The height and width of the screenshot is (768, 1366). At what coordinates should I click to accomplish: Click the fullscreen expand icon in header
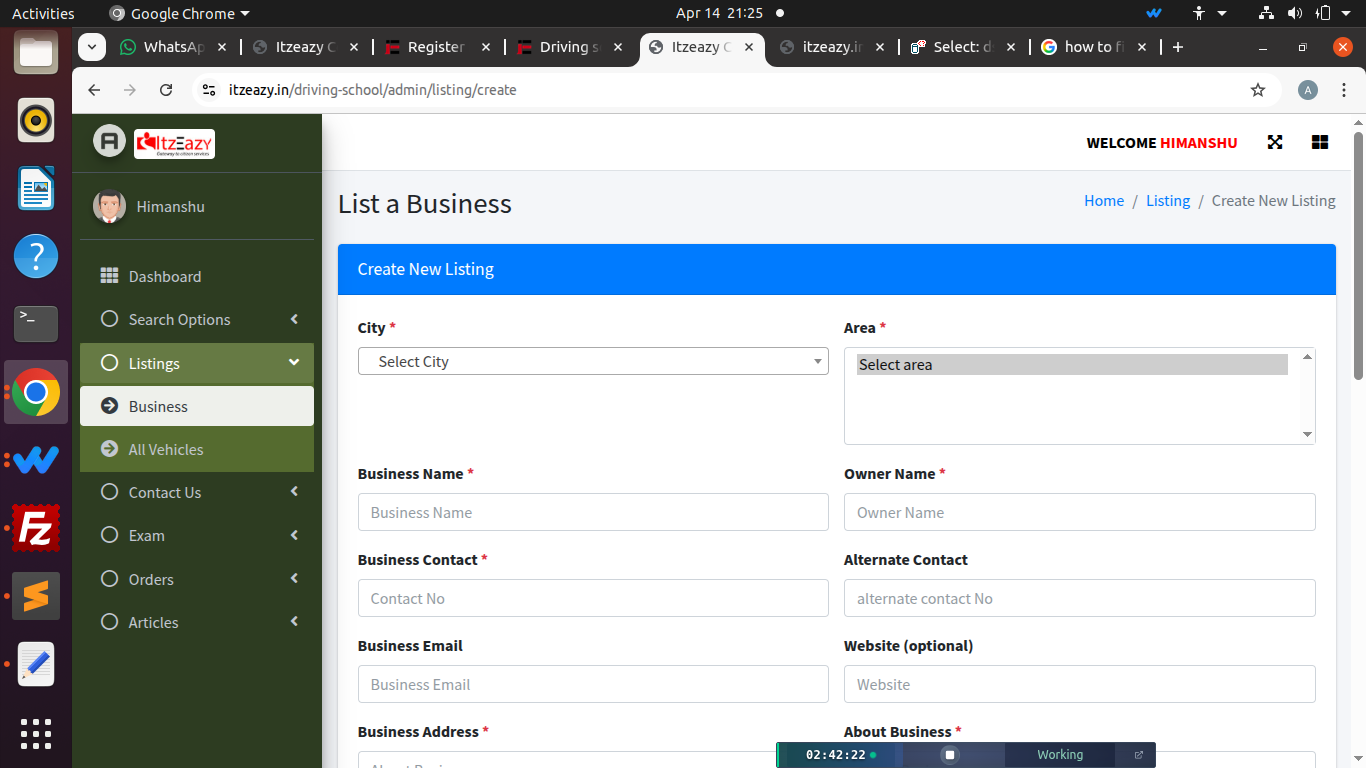pos(1274,142)
